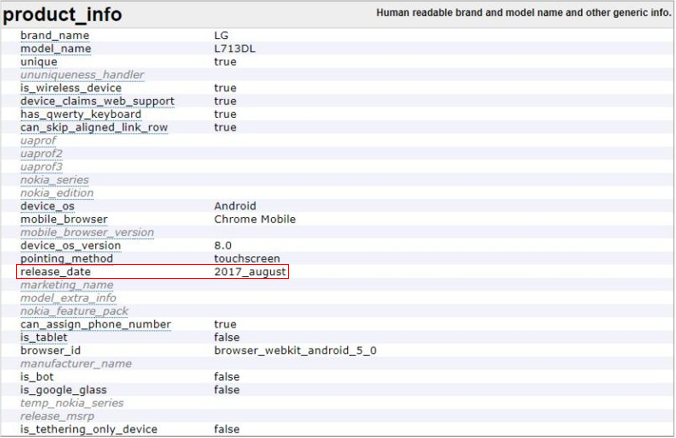676x438 pixels.
Task: Open the pointing_method link
Action: pos(67,259)
